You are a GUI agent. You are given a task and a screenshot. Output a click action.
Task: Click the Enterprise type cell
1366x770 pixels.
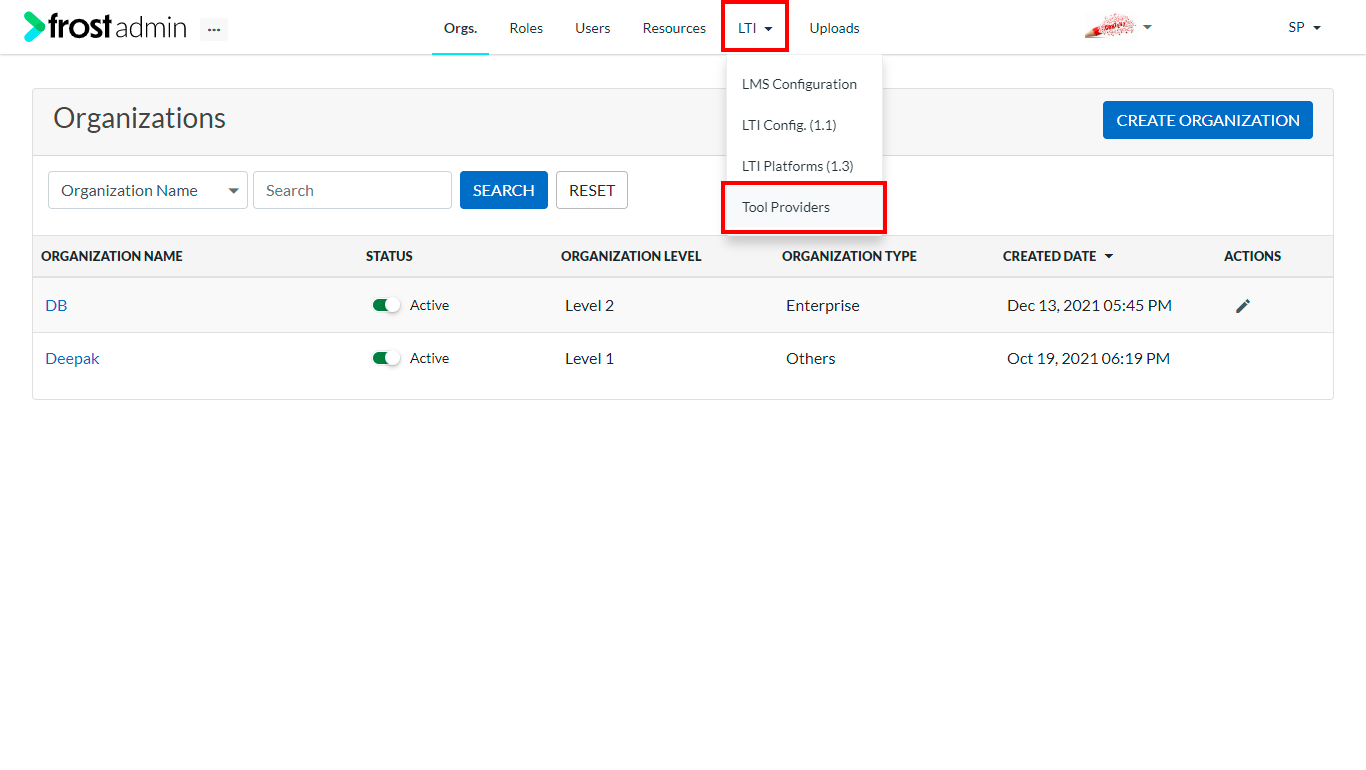click(x=822, y=305)
